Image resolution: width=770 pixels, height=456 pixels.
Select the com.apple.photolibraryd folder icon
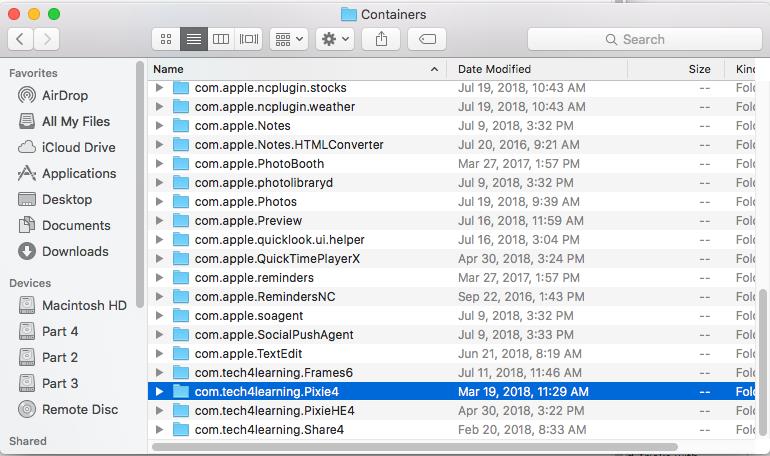(x=181, y=183)
